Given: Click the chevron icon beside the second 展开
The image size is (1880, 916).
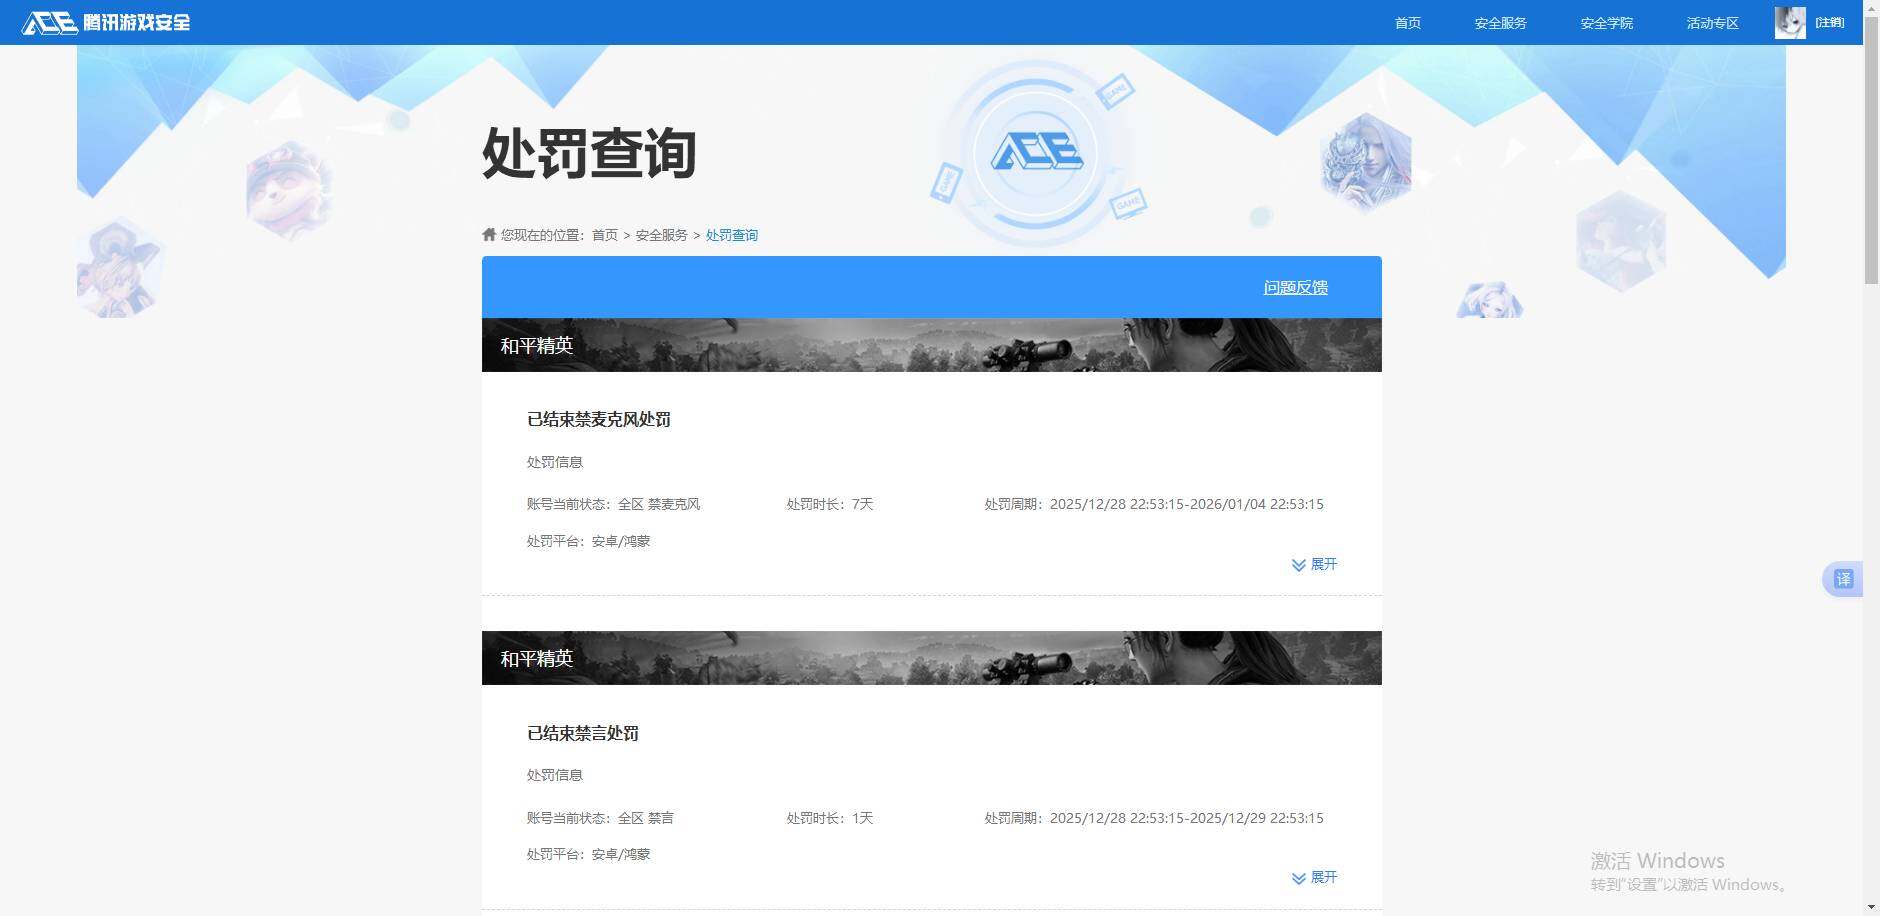Looking at the screenshot, I should (1297, 877).
